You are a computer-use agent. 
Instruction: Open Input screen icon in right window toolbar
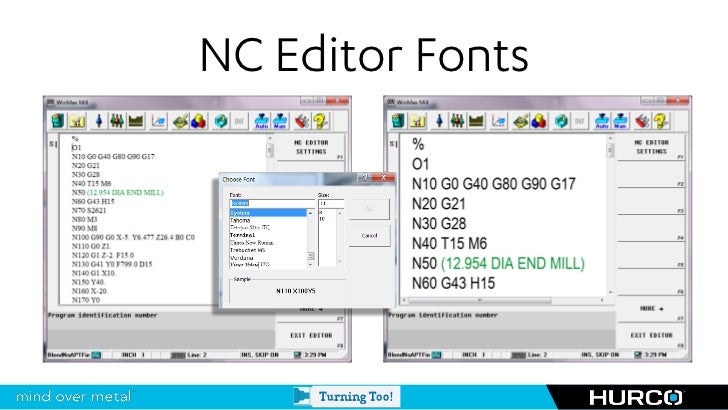398,121
